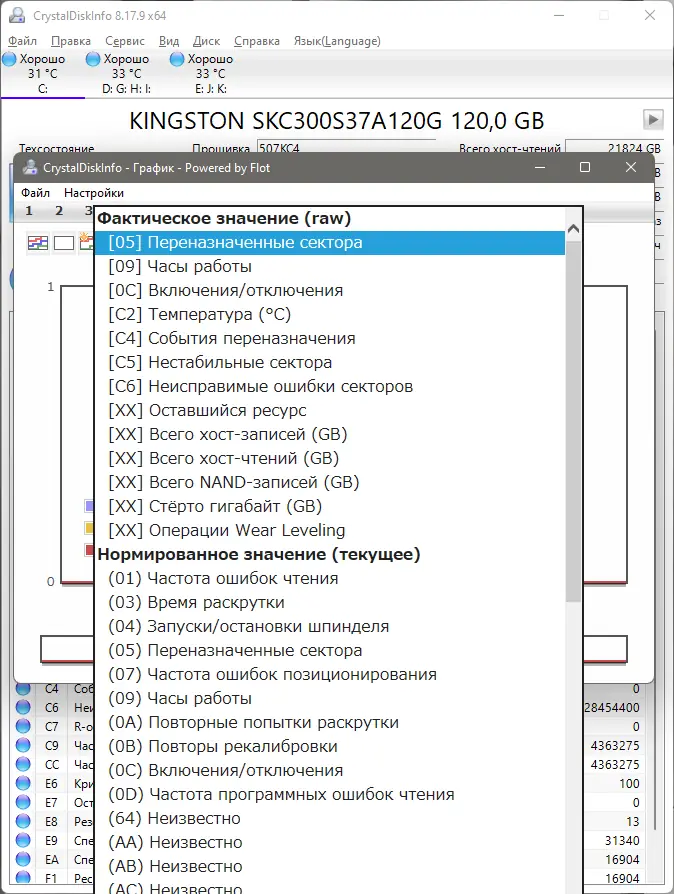Select (03) Время раскрутки
This screenshot has width=674, height=894.
pyautogui.click(x=330, y=603)
